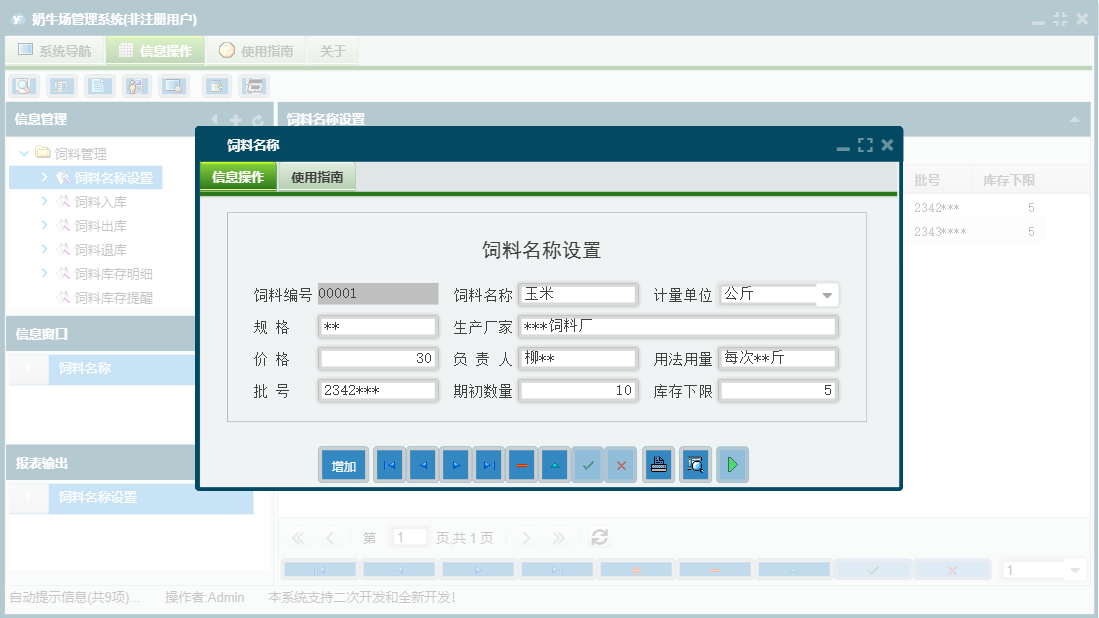The image size is (1099, 618).
Task: Select 信息操作 tab in 饲料名称 dialog
Action: click(238, 177)
